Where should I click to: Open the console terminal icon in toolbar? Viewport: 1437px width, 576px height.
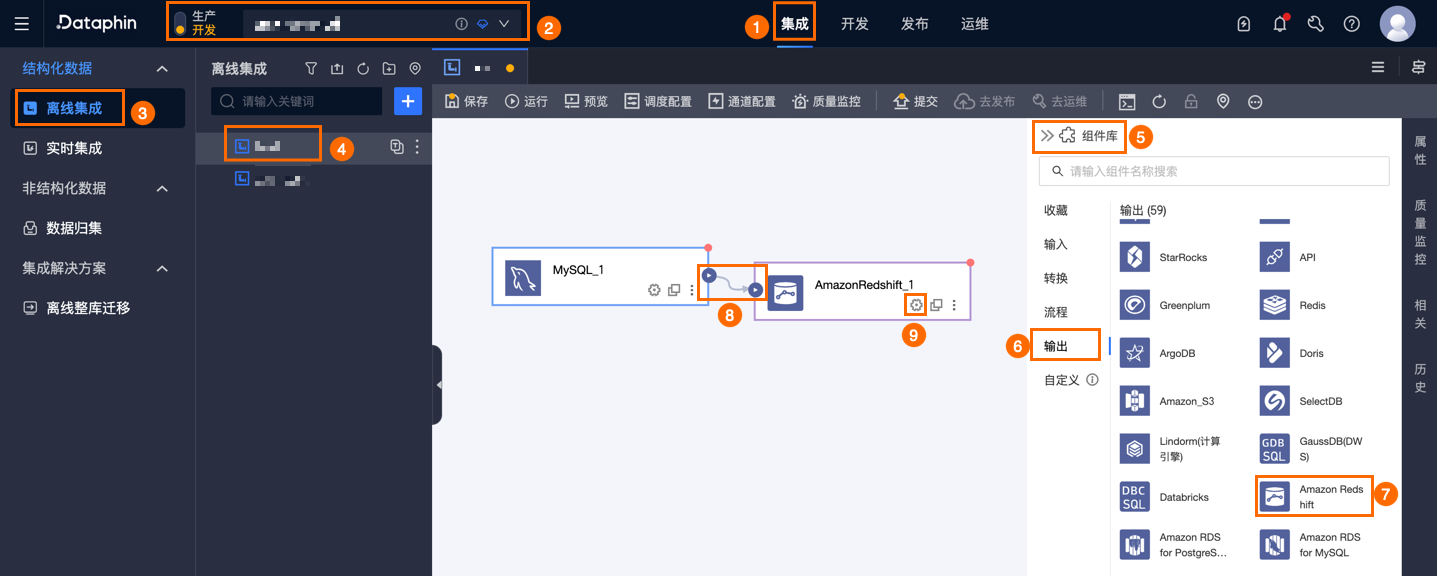(1127, 101)
